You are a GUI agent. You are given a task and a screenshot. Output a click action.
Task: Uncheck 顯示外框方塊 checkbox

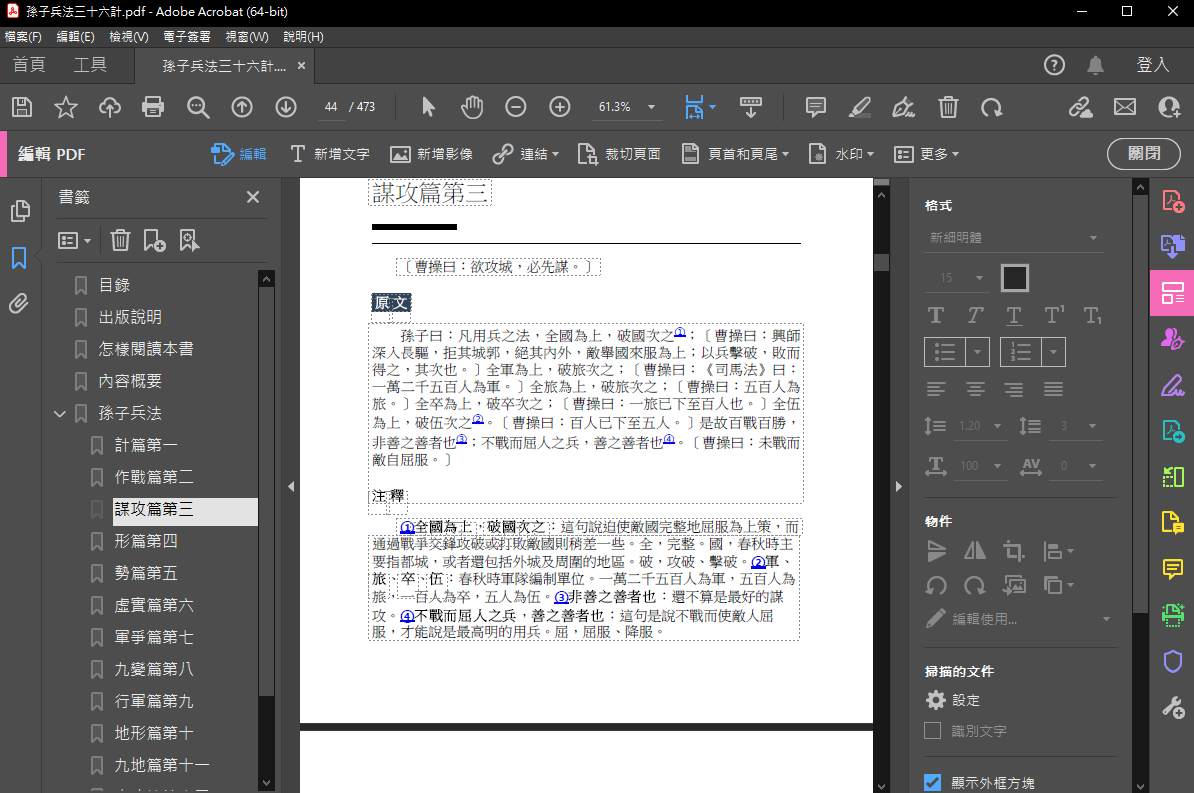(932, 782)
